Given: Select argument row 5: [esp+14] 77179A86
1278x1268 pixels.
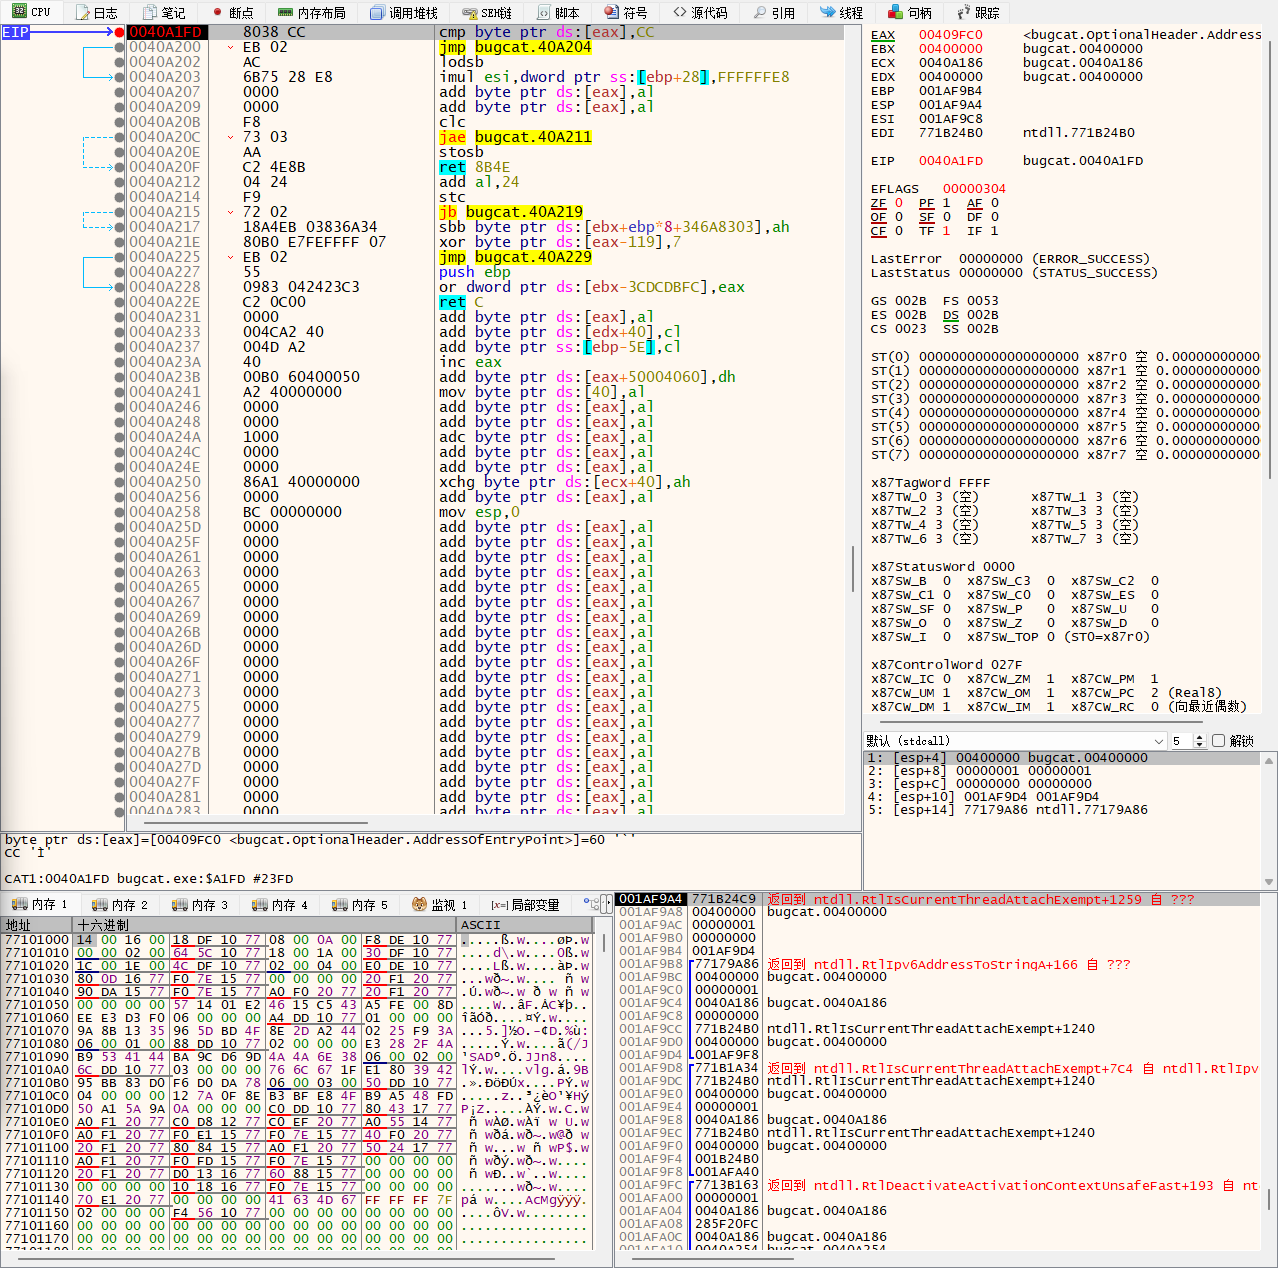Looking at the screenshot, I should (1061, 810).
